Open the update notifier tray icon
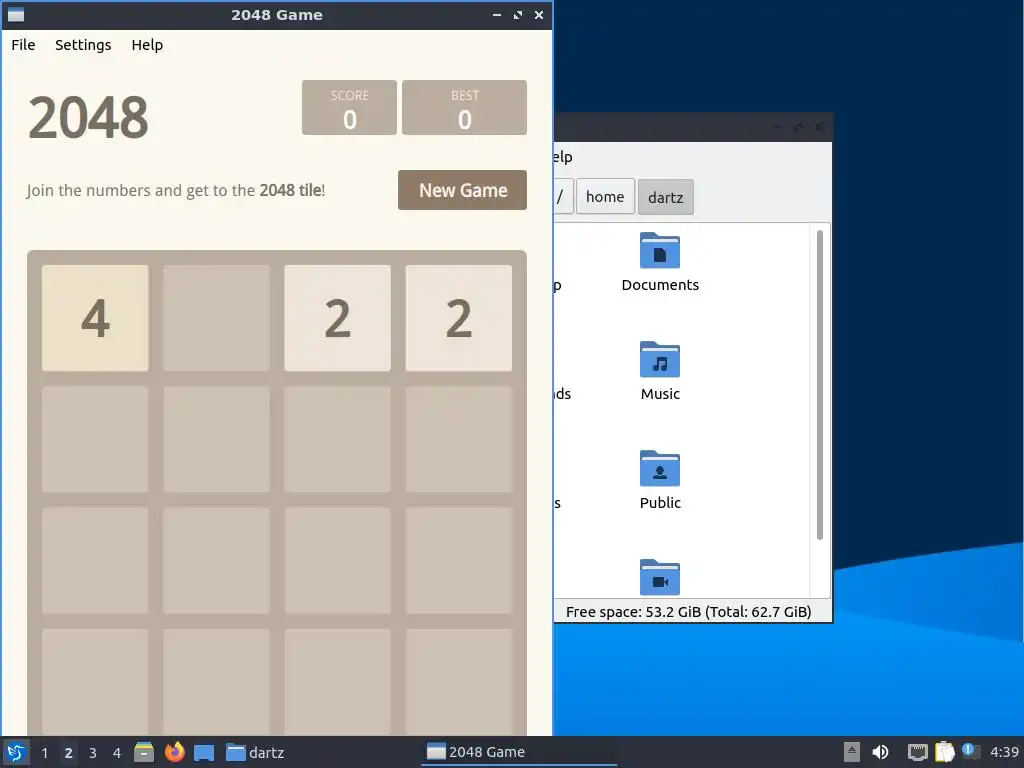Screen dimensions: 1024x768 (970, 752)
